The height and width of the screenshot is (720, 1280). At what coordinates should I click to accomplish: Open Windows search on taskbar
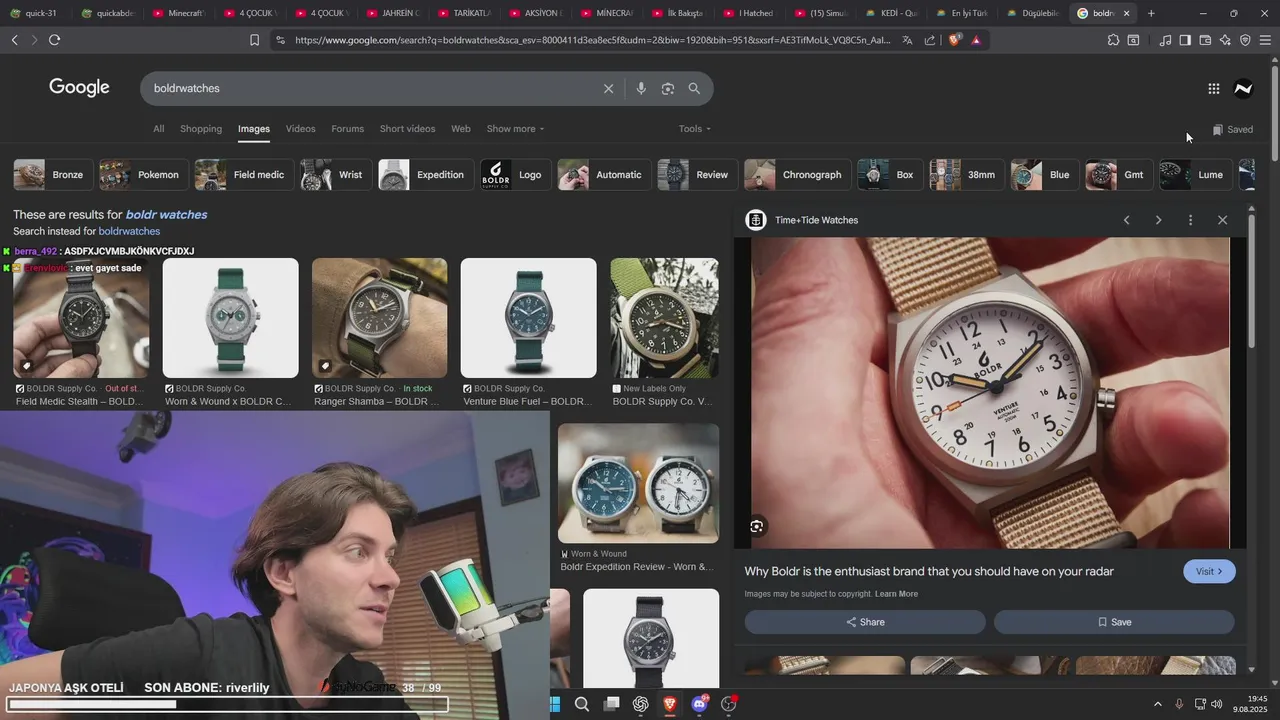click(x=582, y=705)
